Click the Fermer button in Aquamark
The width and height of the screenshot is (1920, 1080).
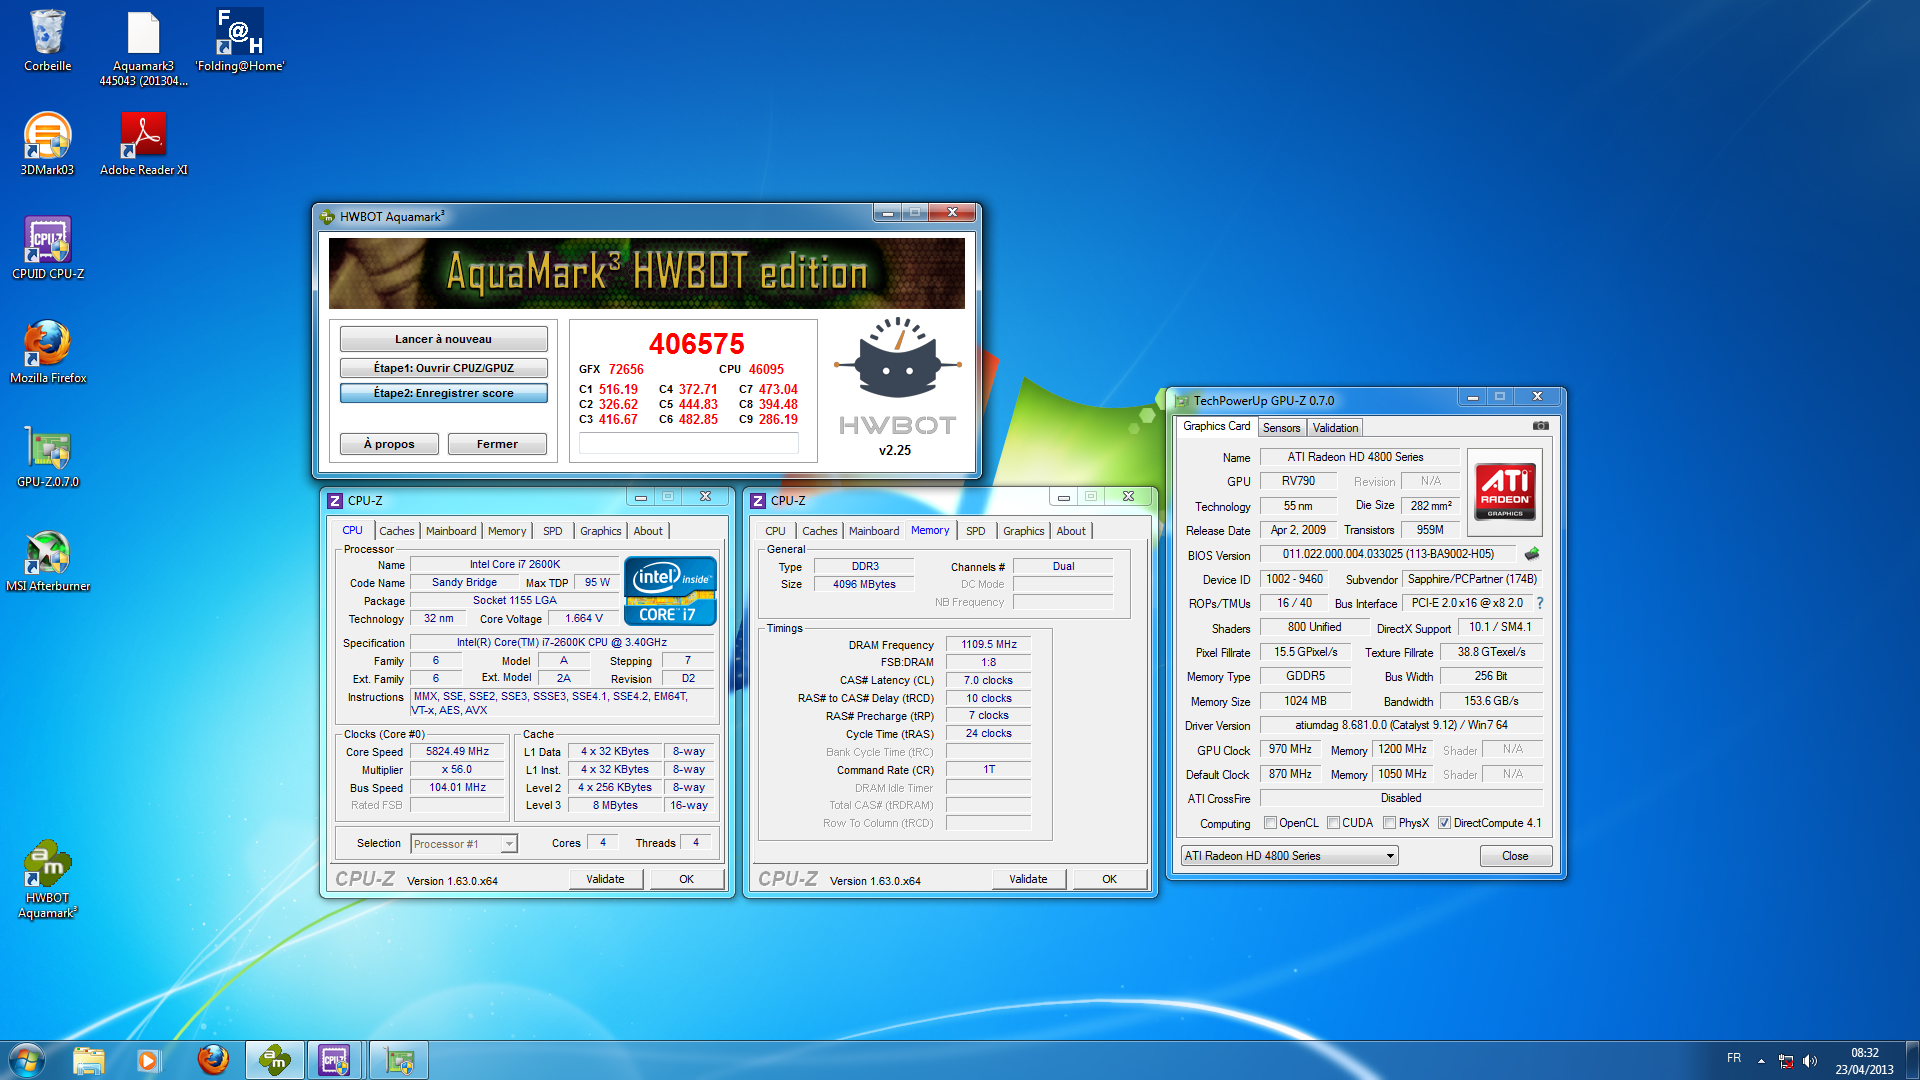click(497, 444)
